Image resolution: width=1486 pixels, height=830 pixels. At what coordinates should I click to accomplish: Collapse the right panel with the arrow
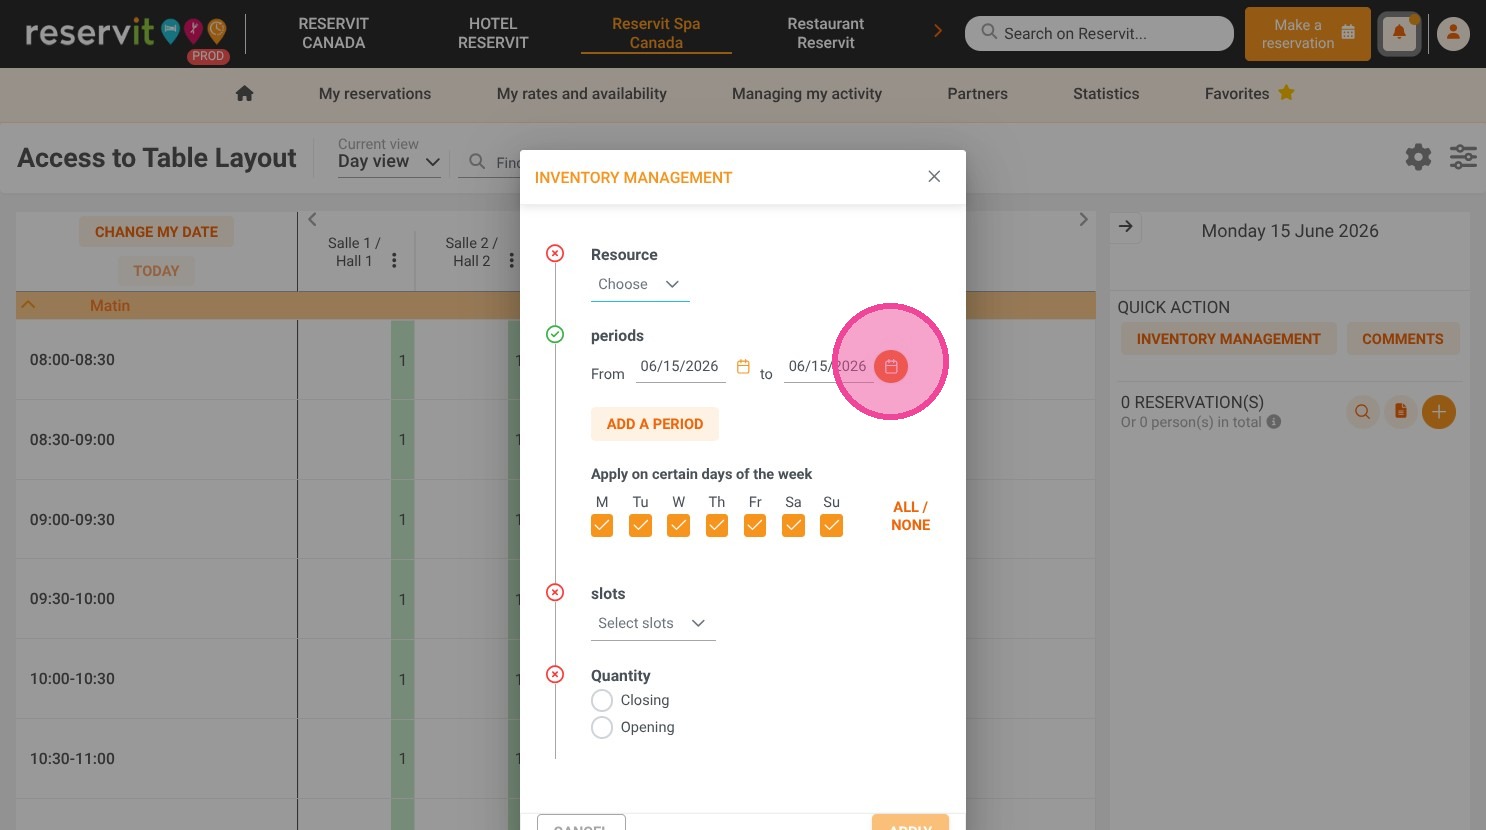coord(1126,227)
